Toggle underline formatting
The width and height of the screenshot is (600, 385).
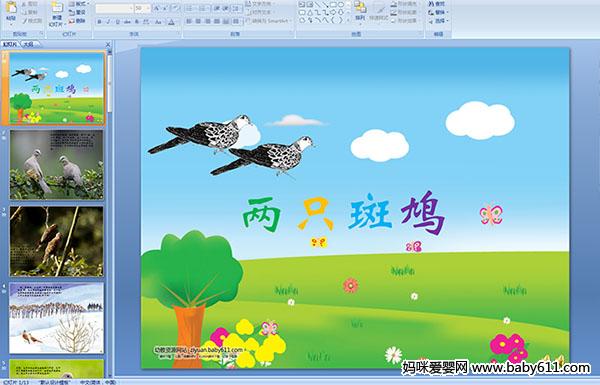point(117,22)
